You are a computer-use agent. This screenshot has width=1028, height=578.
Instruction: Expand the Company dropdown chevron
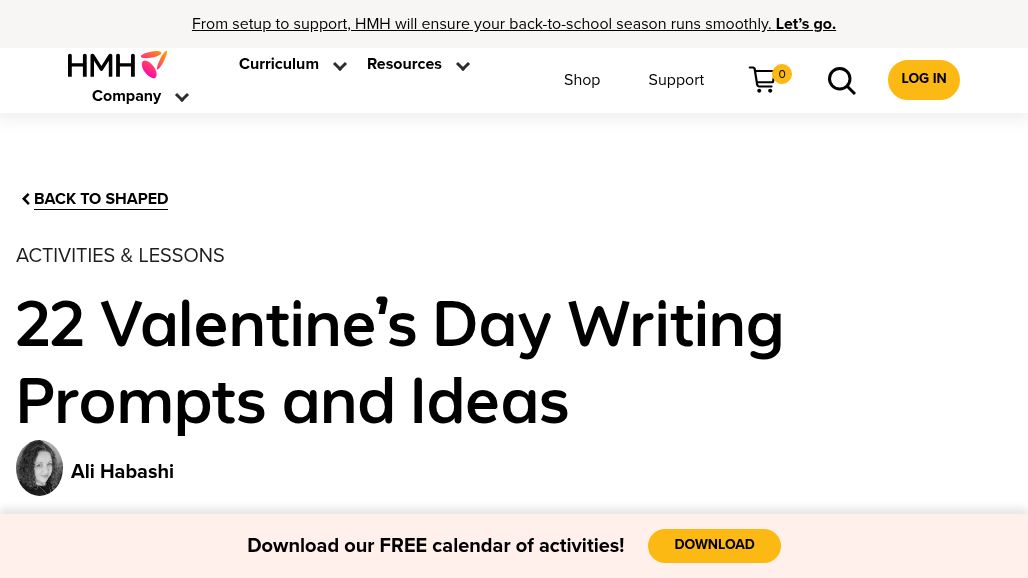pyautogui.click(x=182, y=97)
